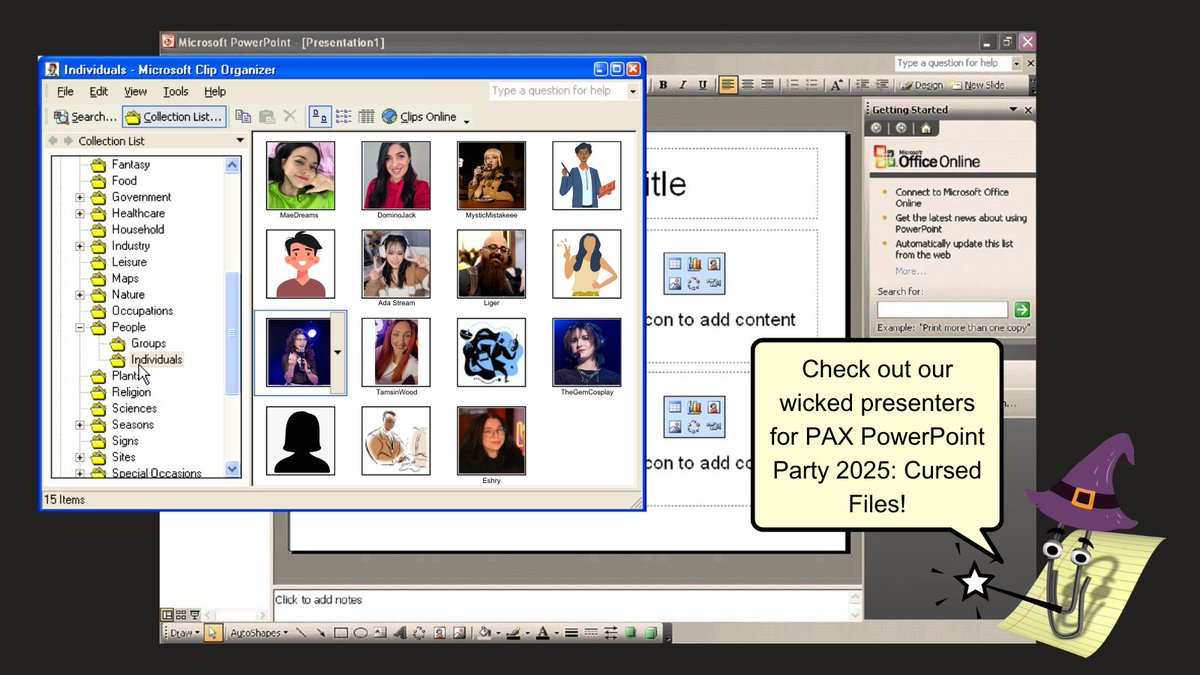Select the Eshry clip thumbnail

coord(491,440)
